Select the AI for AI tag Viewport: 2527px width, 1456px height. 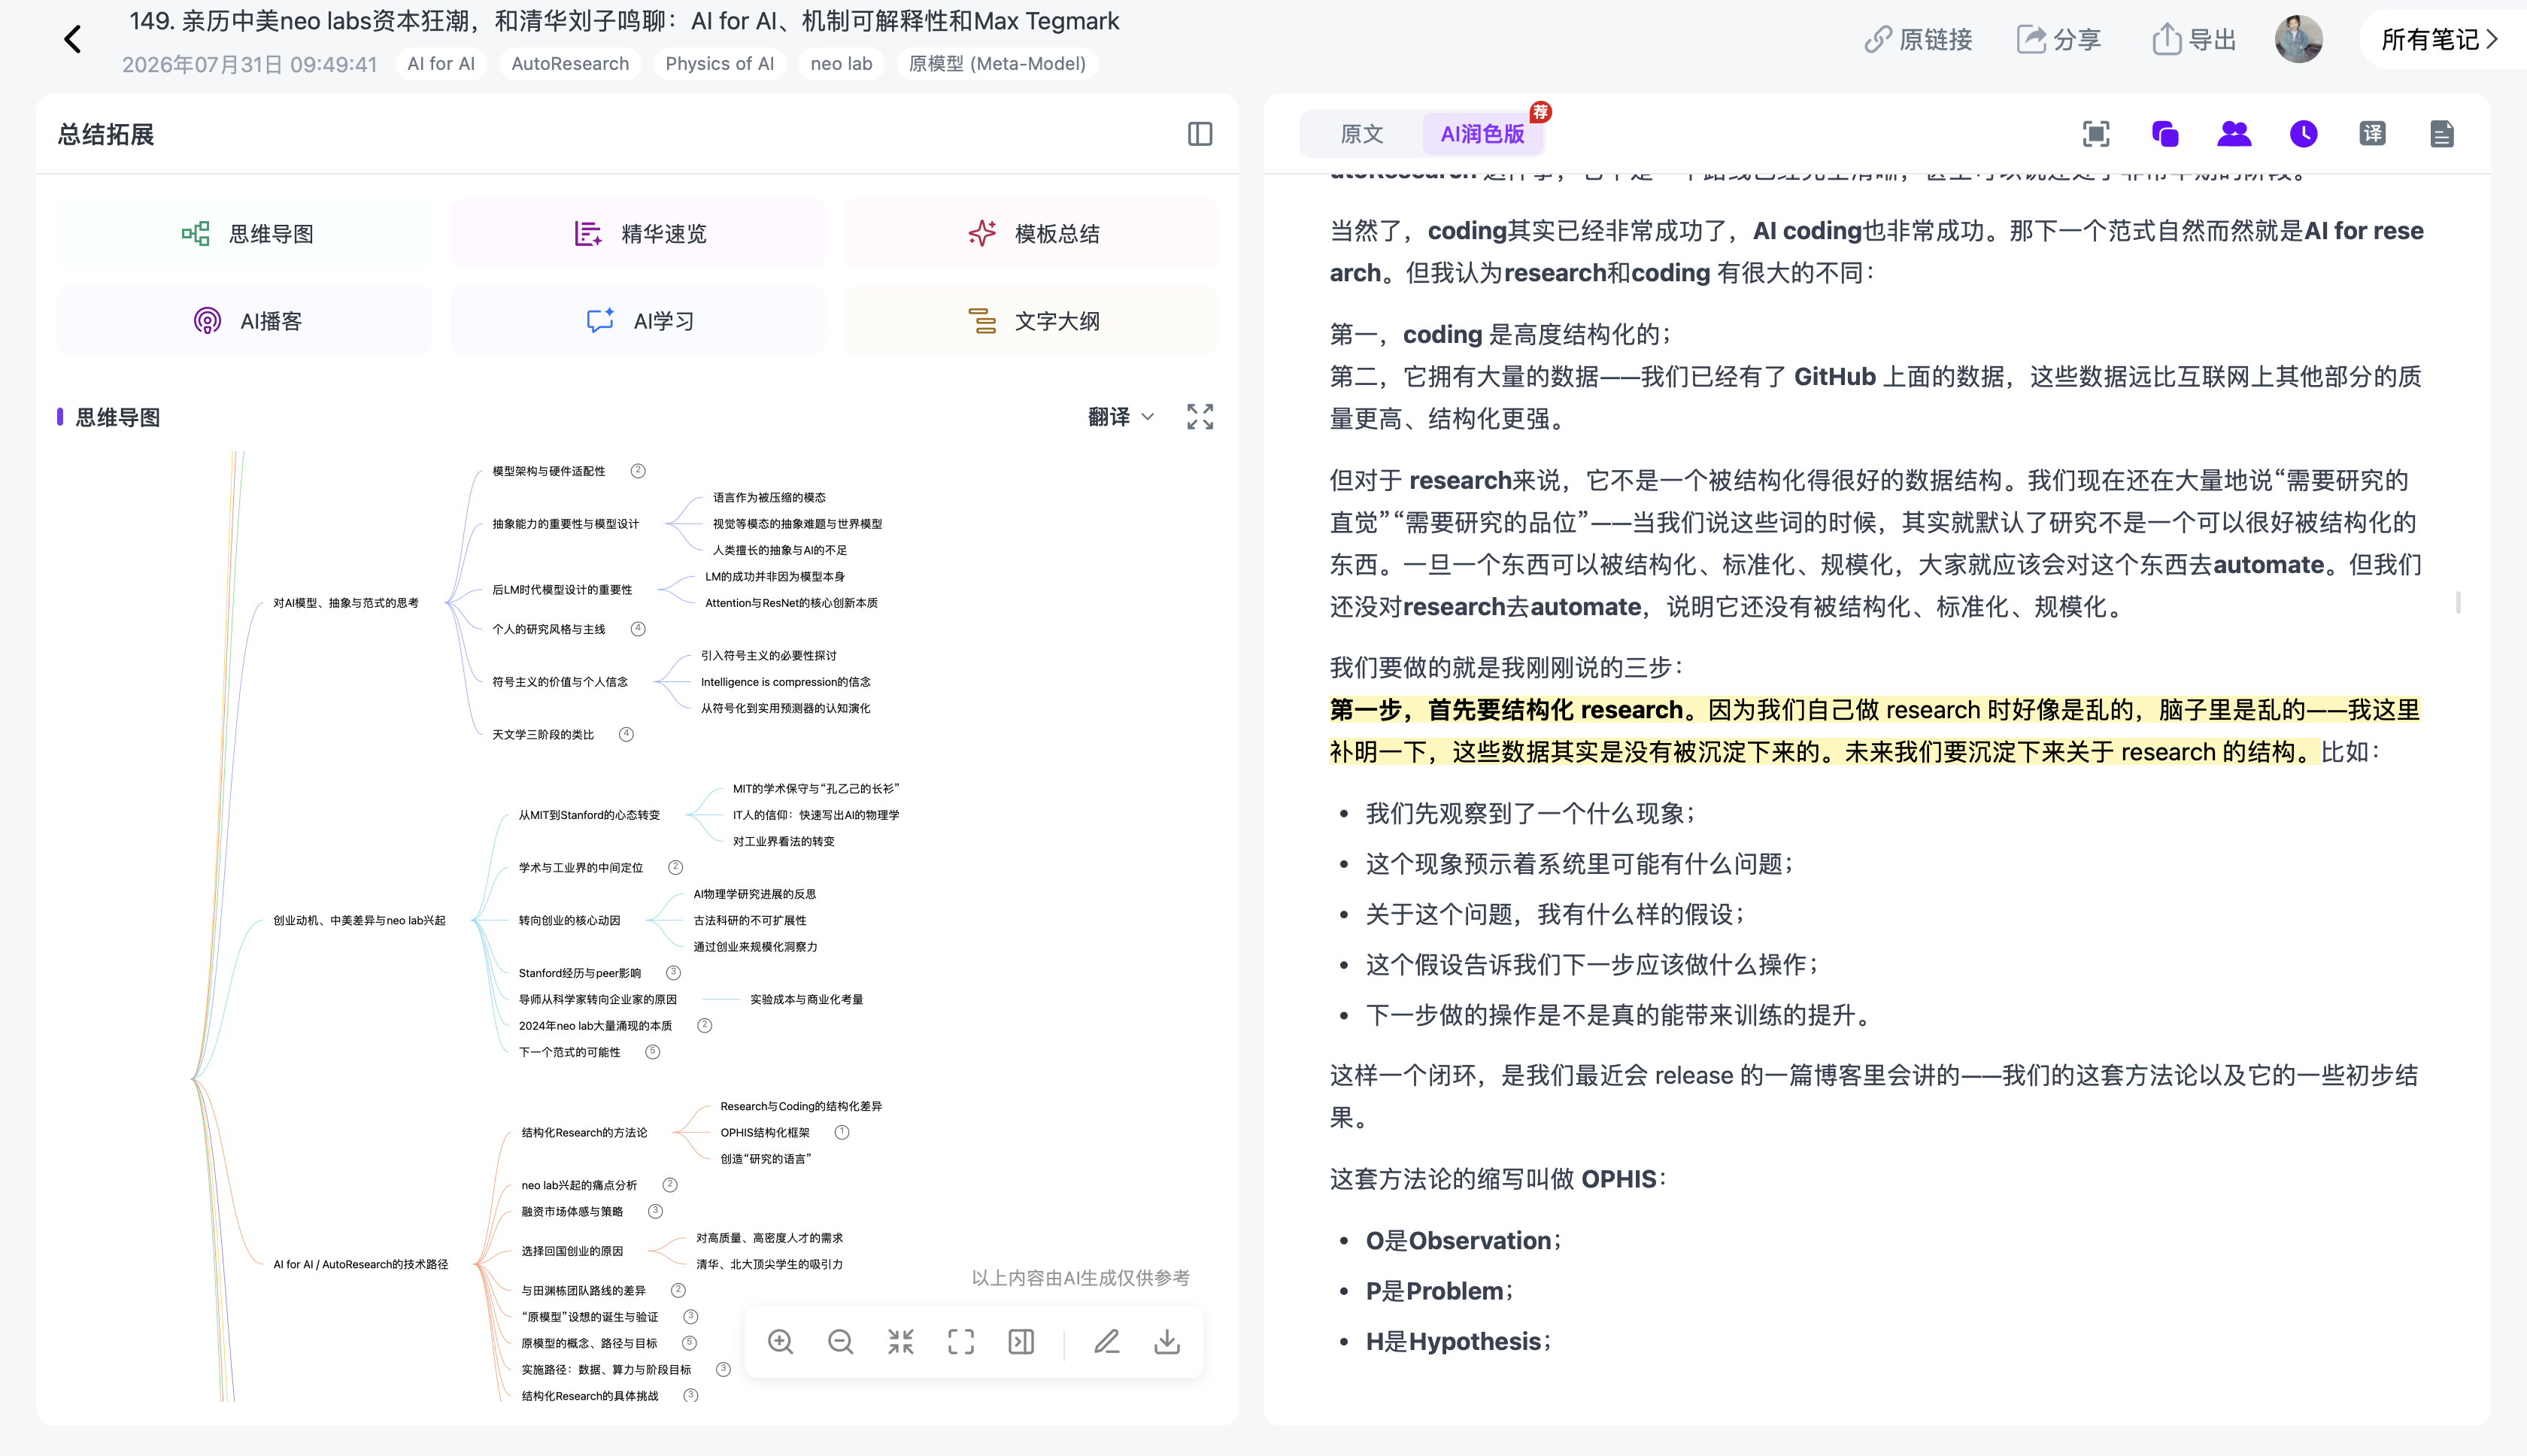point(441,64)
